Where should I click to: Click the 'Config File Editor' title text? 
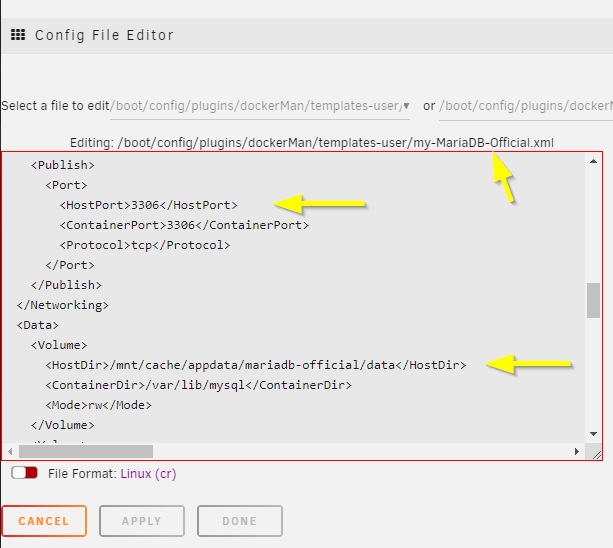104,35
